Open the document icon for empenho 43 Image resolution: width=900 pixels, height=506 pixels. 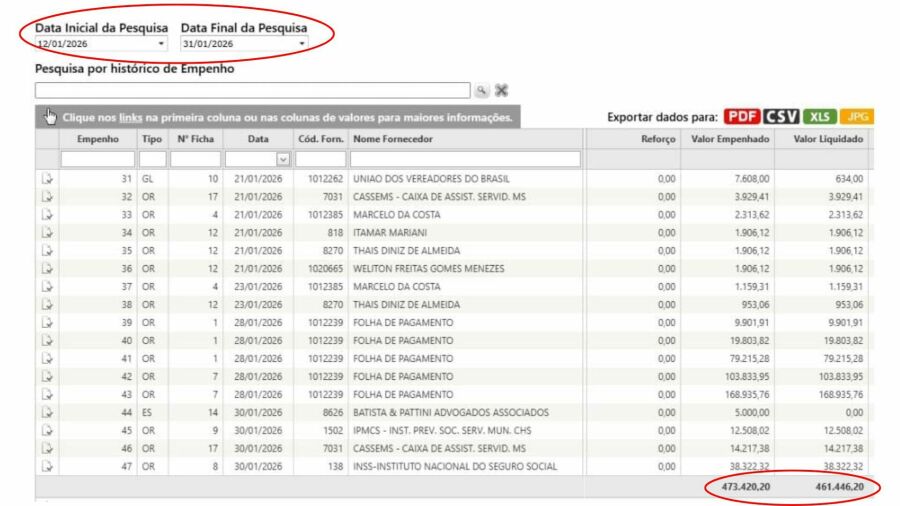pyautogui.click(x=47, y=394)
